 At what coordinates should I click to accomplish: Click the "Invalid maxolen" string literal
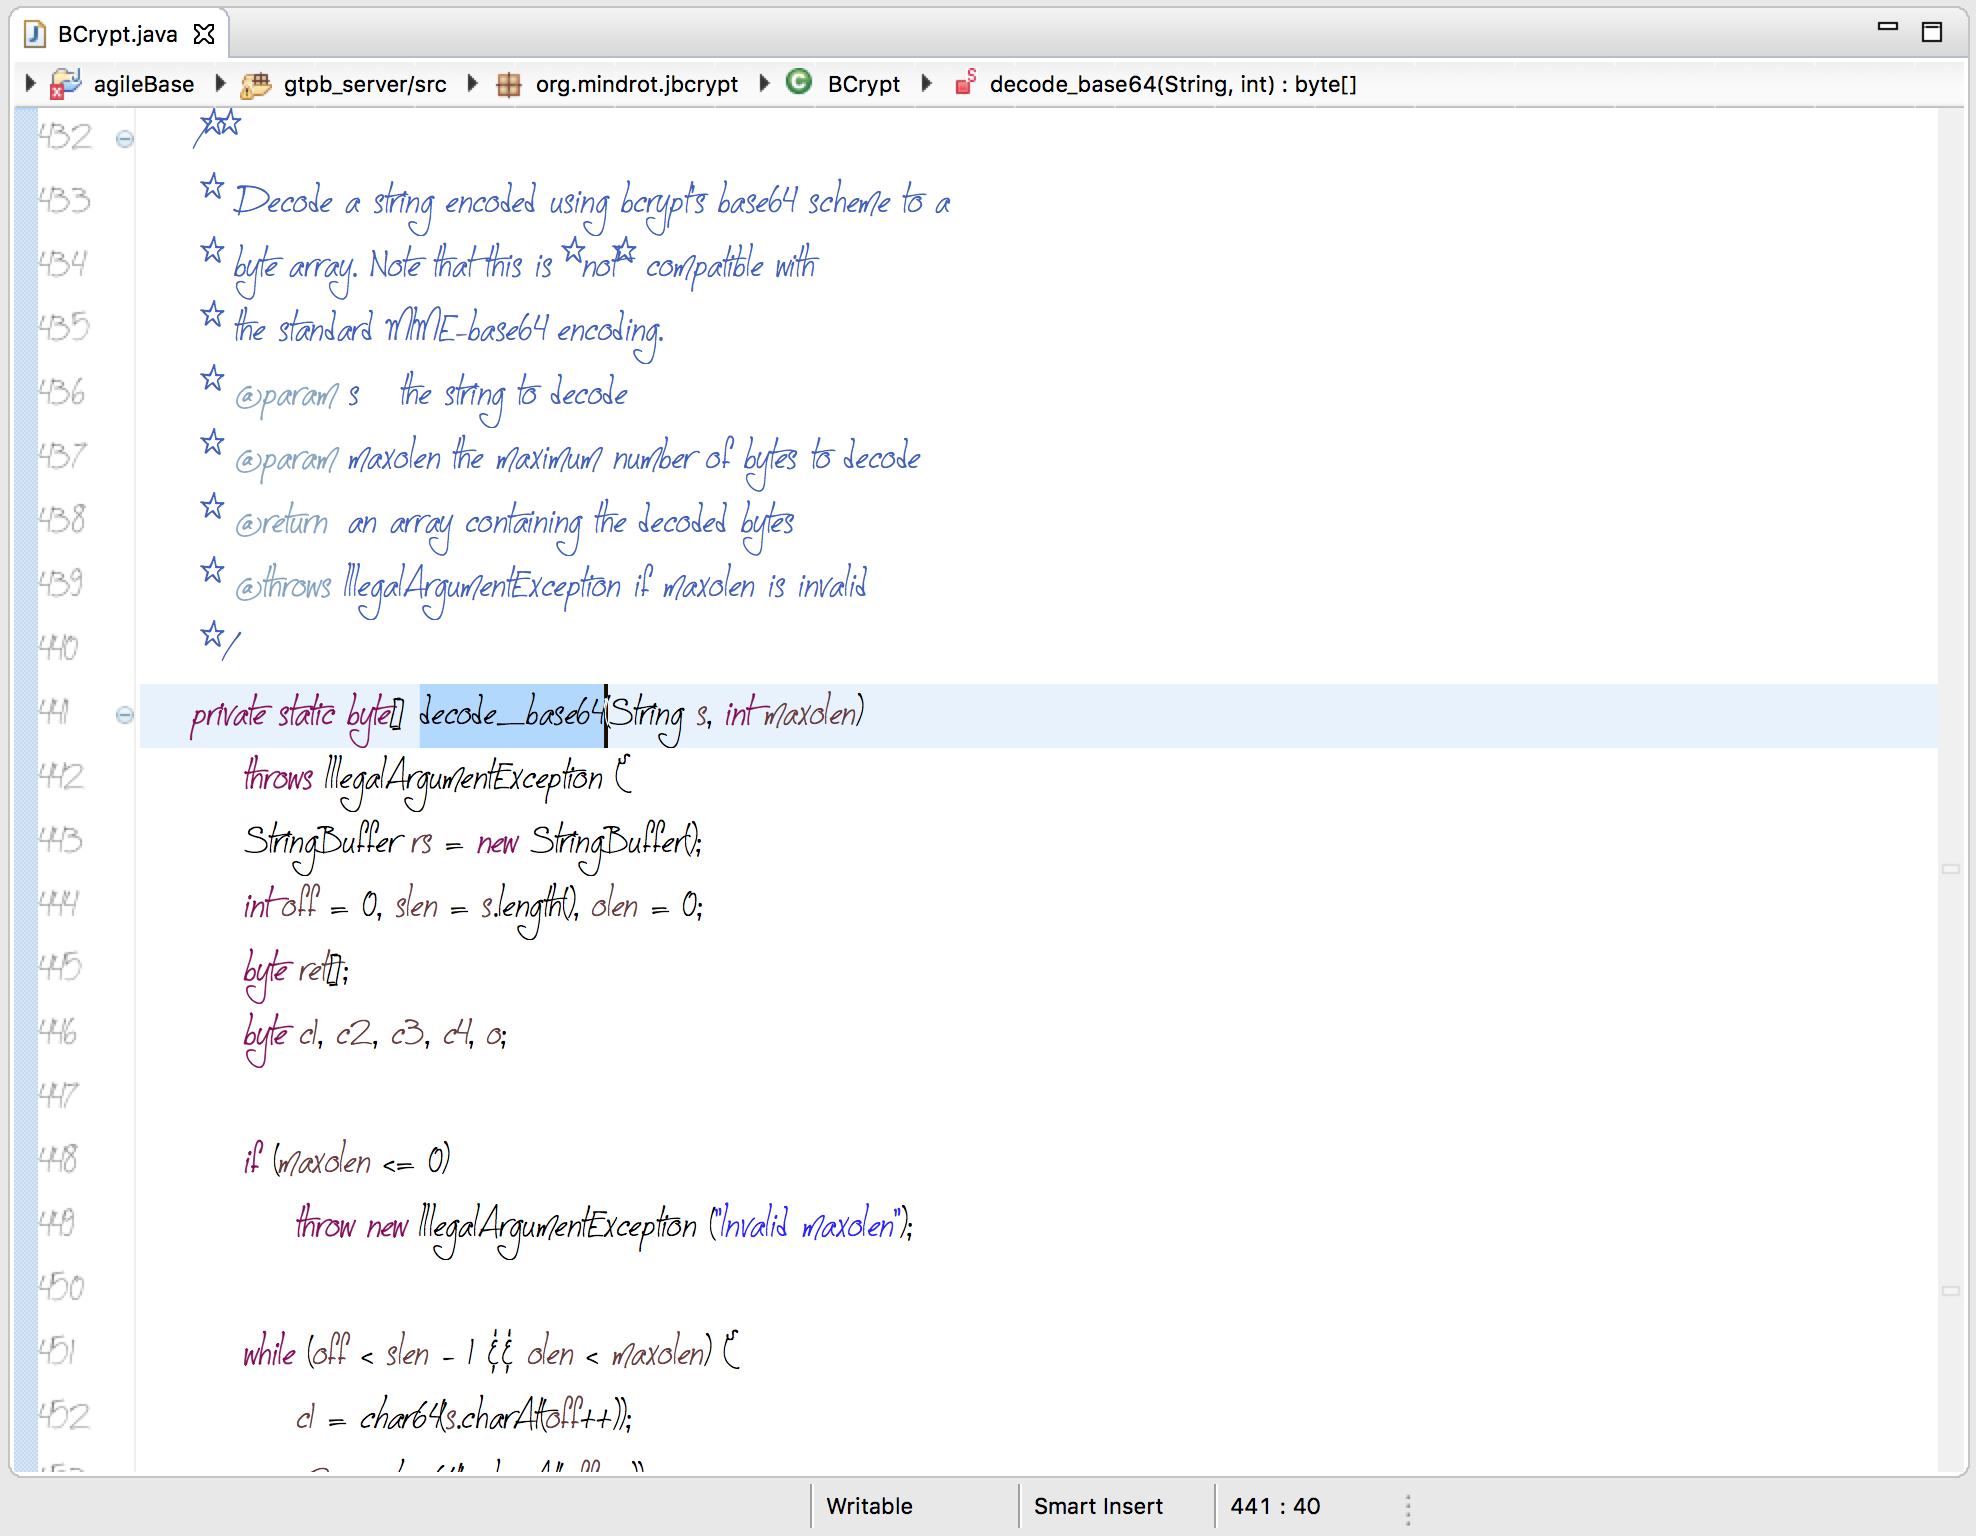coord(809,1225)
